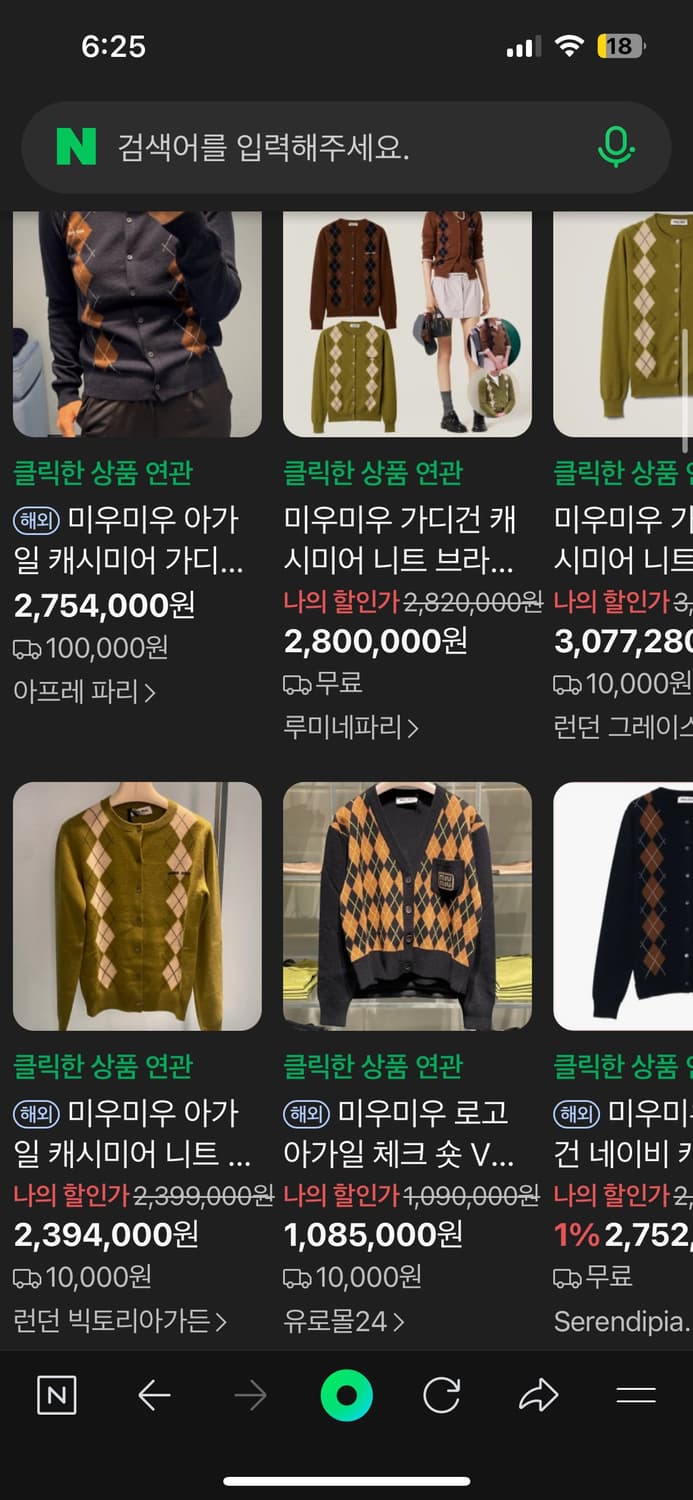View the orange argyle V-neck cardigan photo
This screenshot has height=1500, width=693.
coord(408,906)
